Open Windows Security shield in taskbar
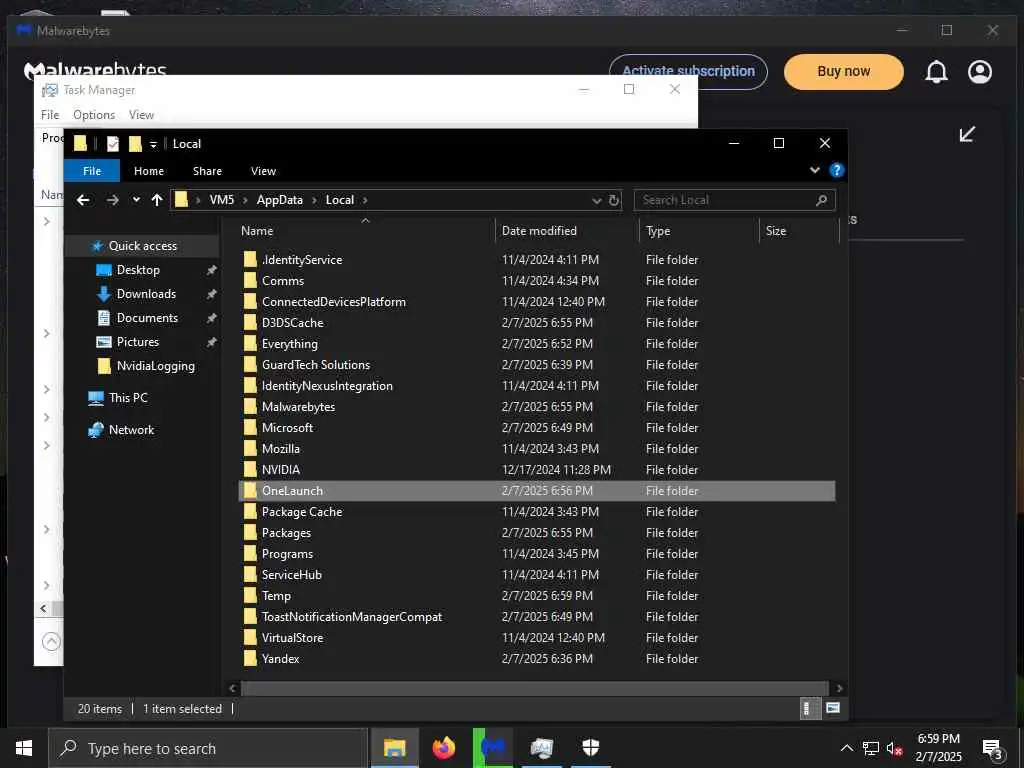The image size is (1024, 768). coord(590,748)
